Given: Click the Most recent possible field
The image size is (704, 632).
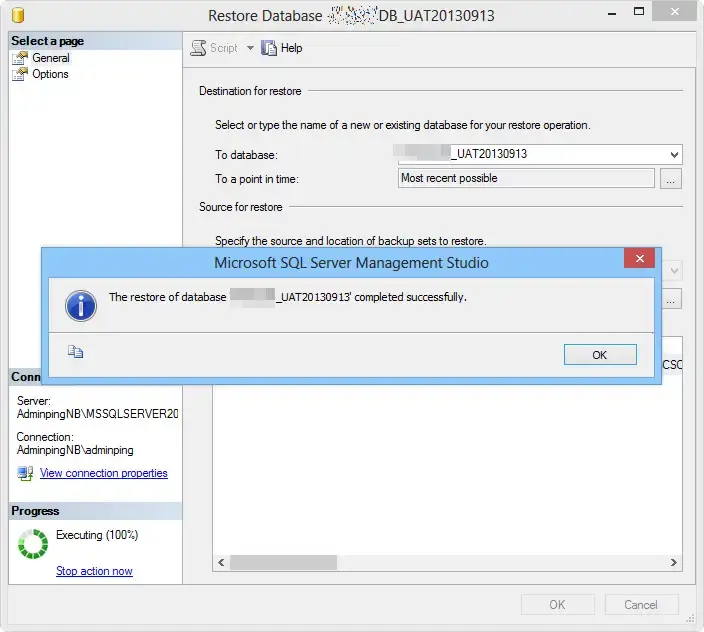Looking at the screenshot, I should [x=526, y=178].
